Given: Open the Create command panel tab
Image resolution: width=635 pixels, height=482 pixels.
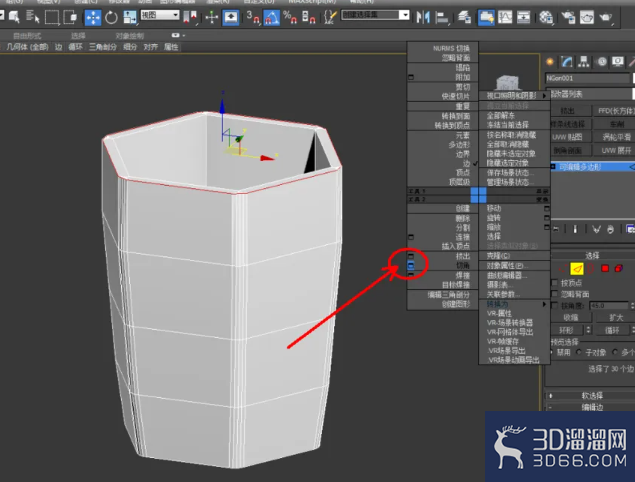Looking at the screenshot, I should pos(550,62).
